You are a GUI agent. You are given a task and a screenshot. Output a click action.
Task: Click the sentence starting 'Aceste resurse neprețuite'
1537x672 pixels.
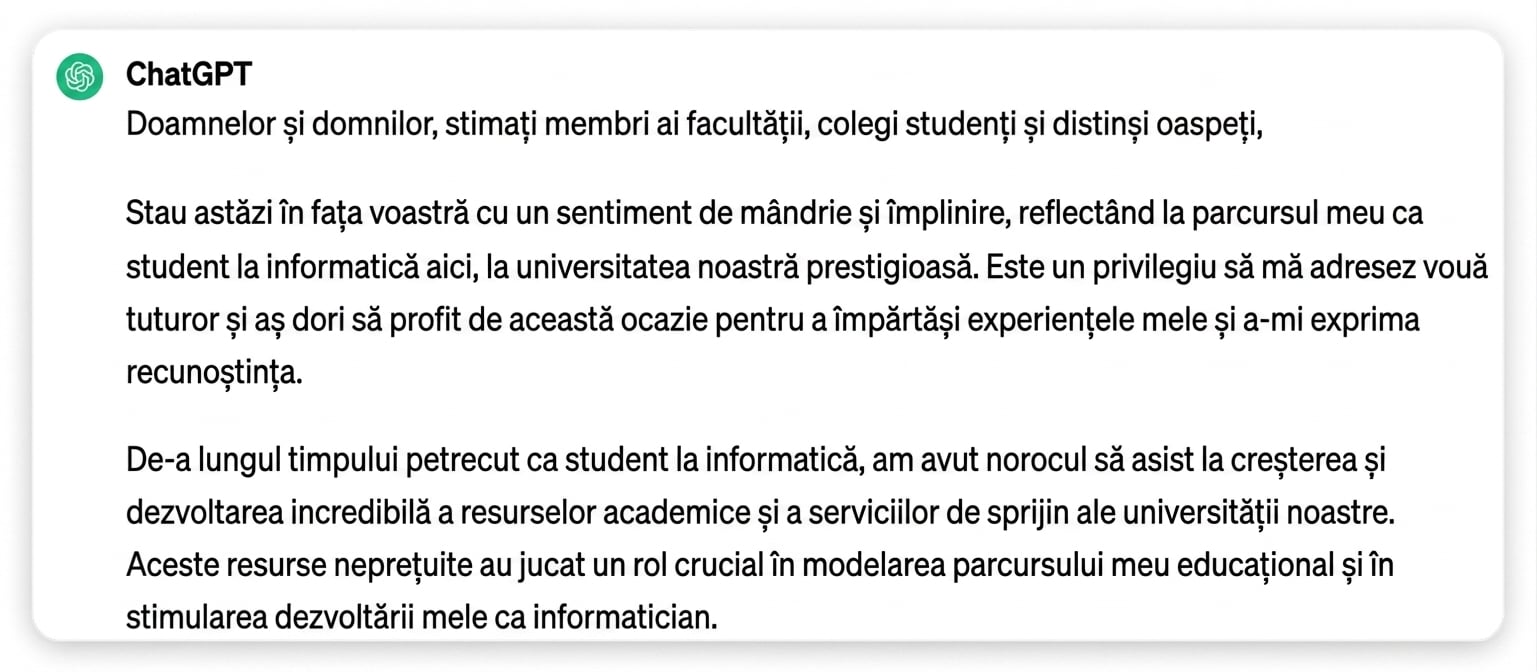coord(760,590)
